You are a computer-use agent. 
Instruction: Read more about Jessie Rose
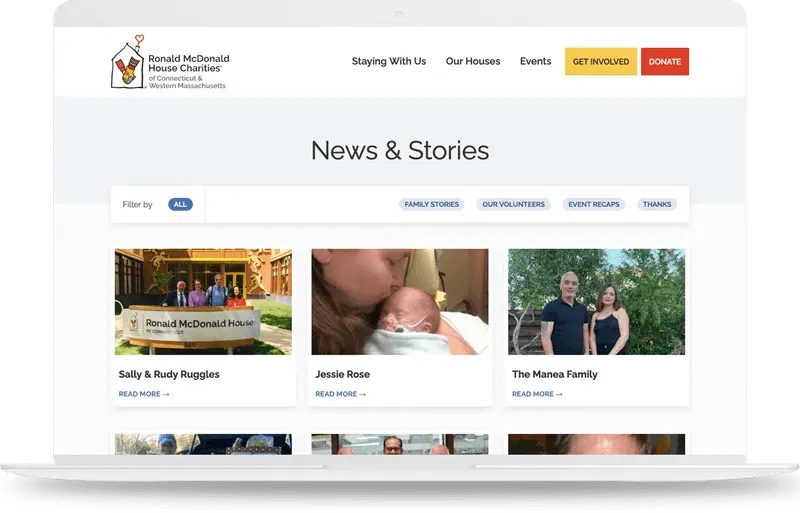click(x=340, y=394)
